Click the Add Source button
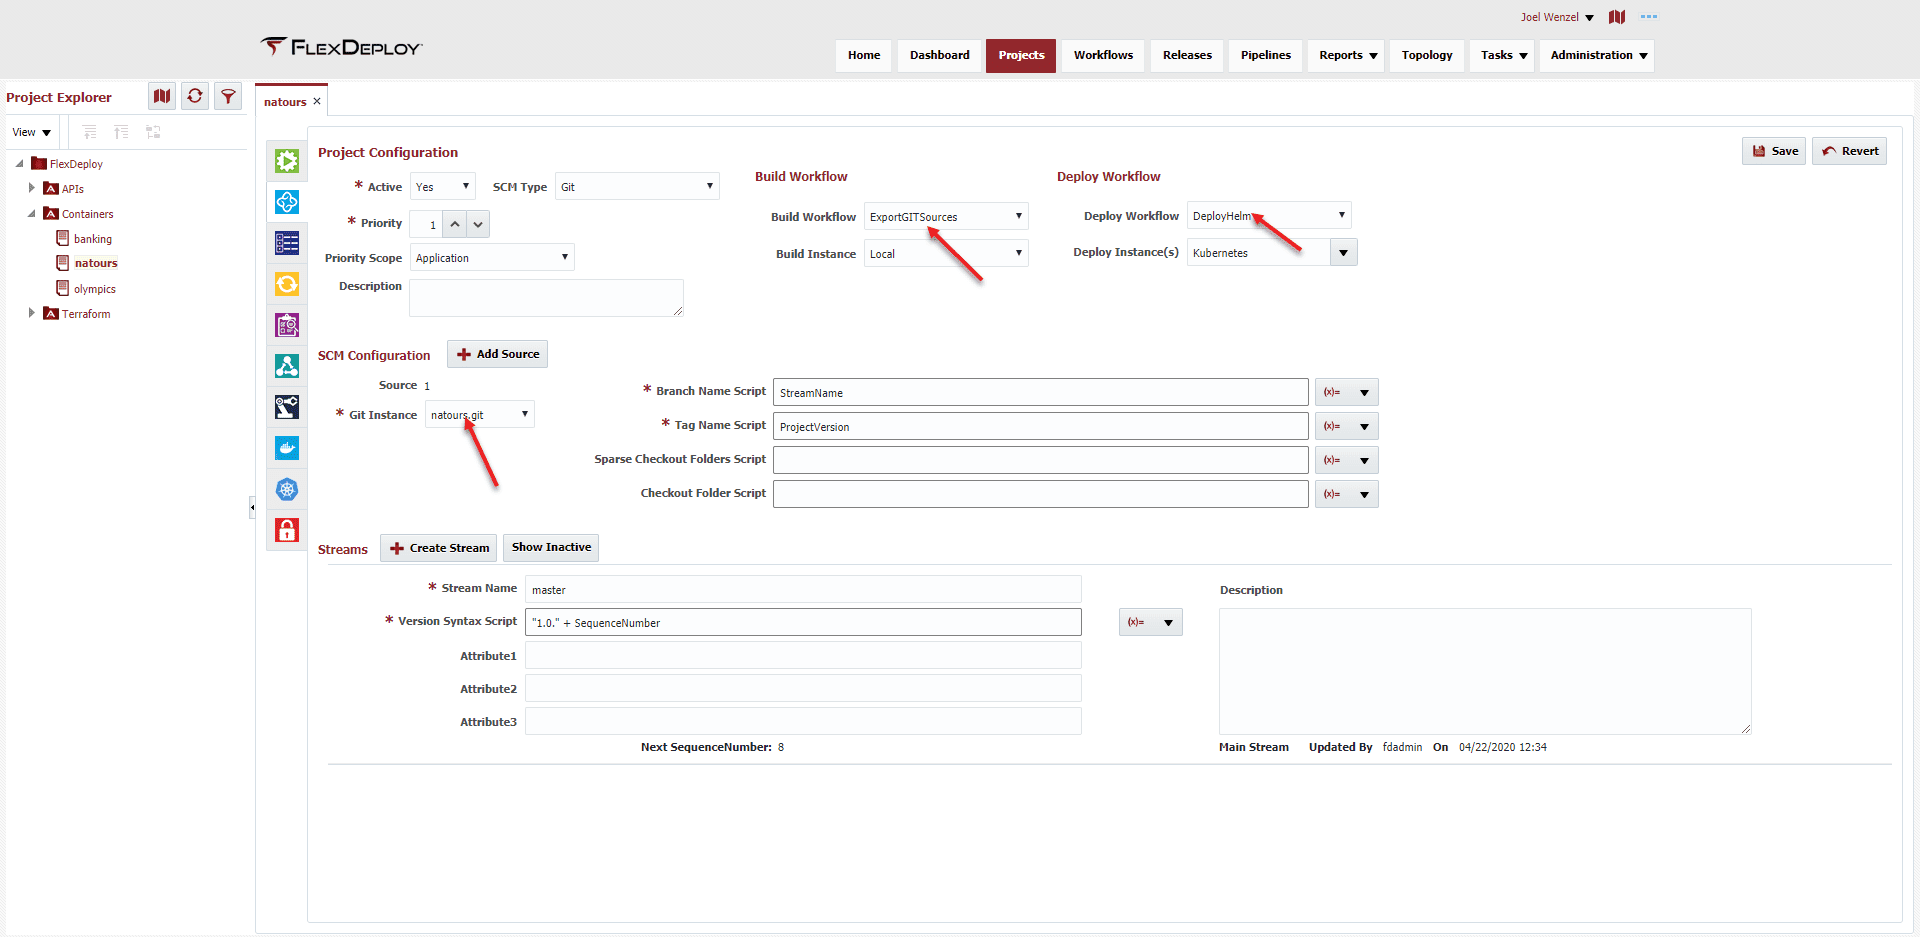Screen dimensions: 1920x937 tap(497, 354)
